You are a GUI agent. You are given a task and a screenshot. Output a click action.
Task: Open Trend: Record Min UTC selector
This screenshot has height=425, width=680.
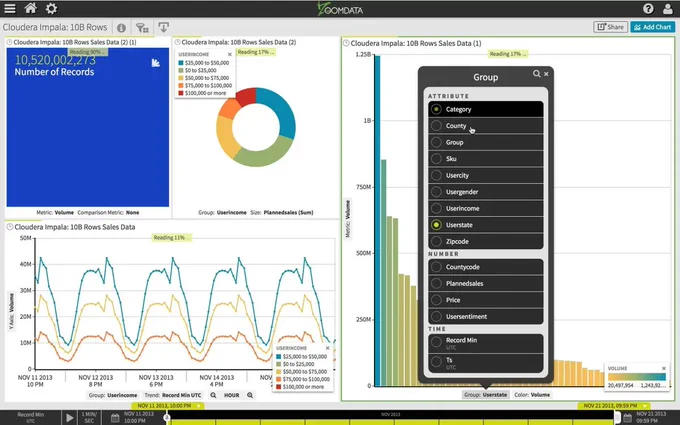173,395
